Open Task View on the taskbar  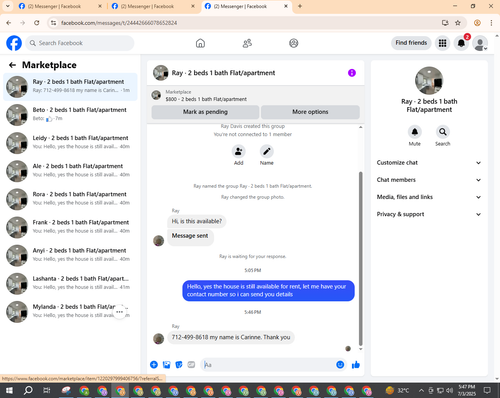[x=47, y=390]
